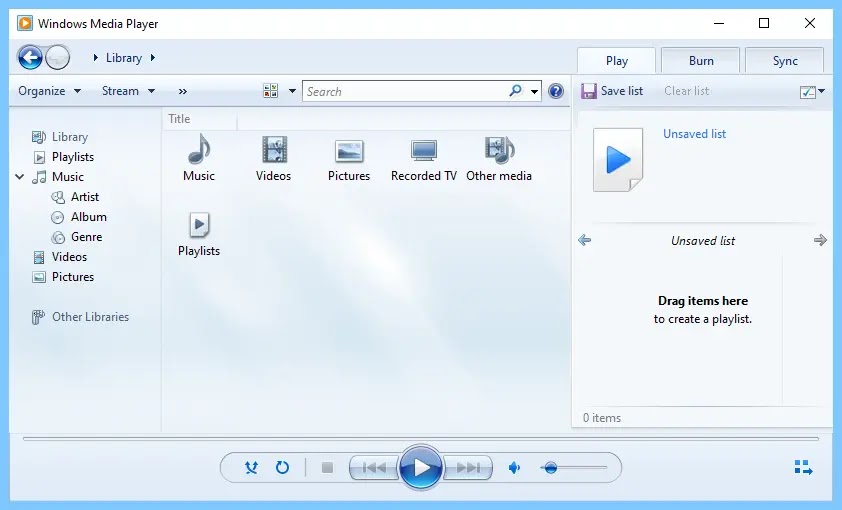
Task: Click the search magnifier icon
Action: point(516,91)
